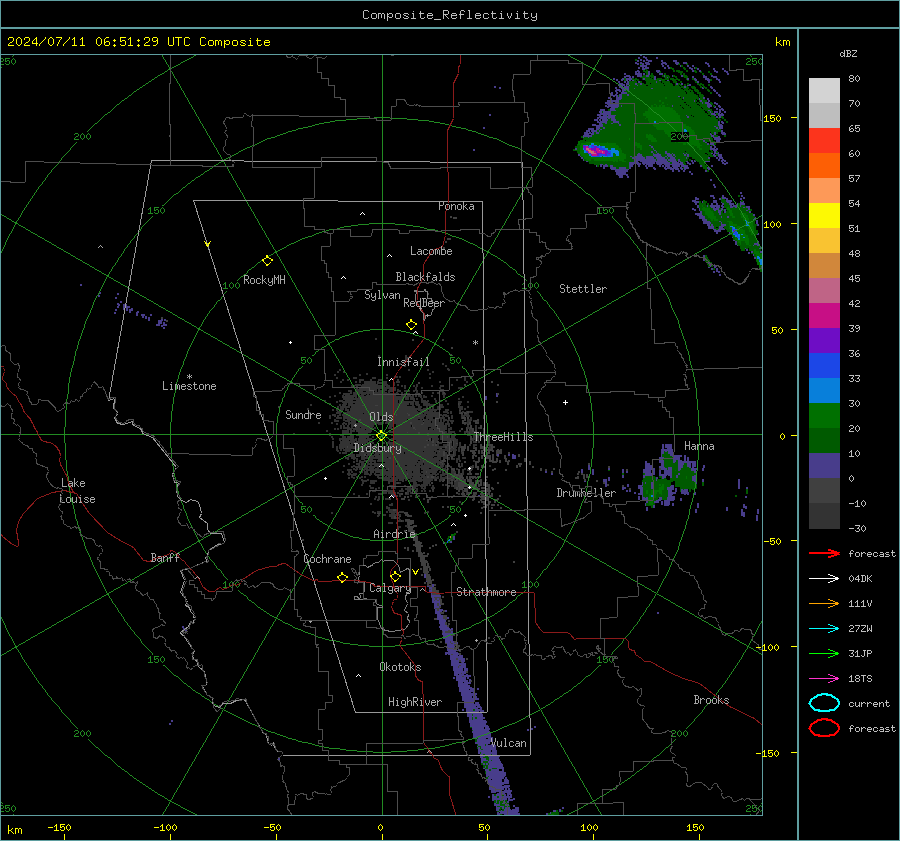Click the Banff label
This screenshot has width=900, height=841.
coord(165,558)
